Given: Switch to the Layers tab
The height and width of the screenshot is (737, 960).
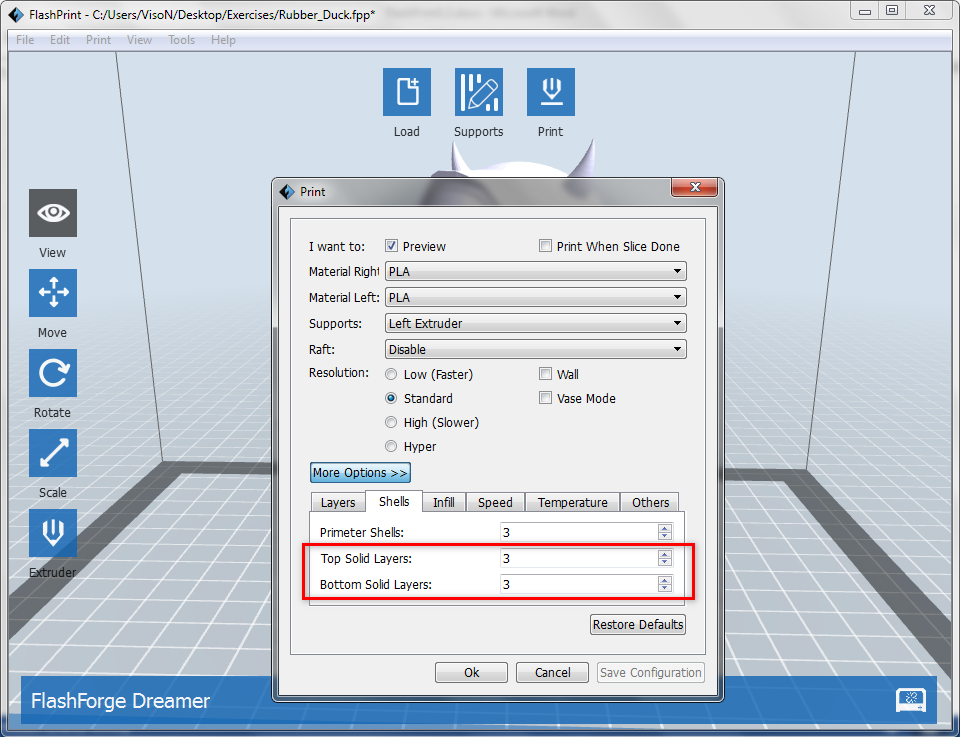Looking at the screenshot, I should [338, 503].
